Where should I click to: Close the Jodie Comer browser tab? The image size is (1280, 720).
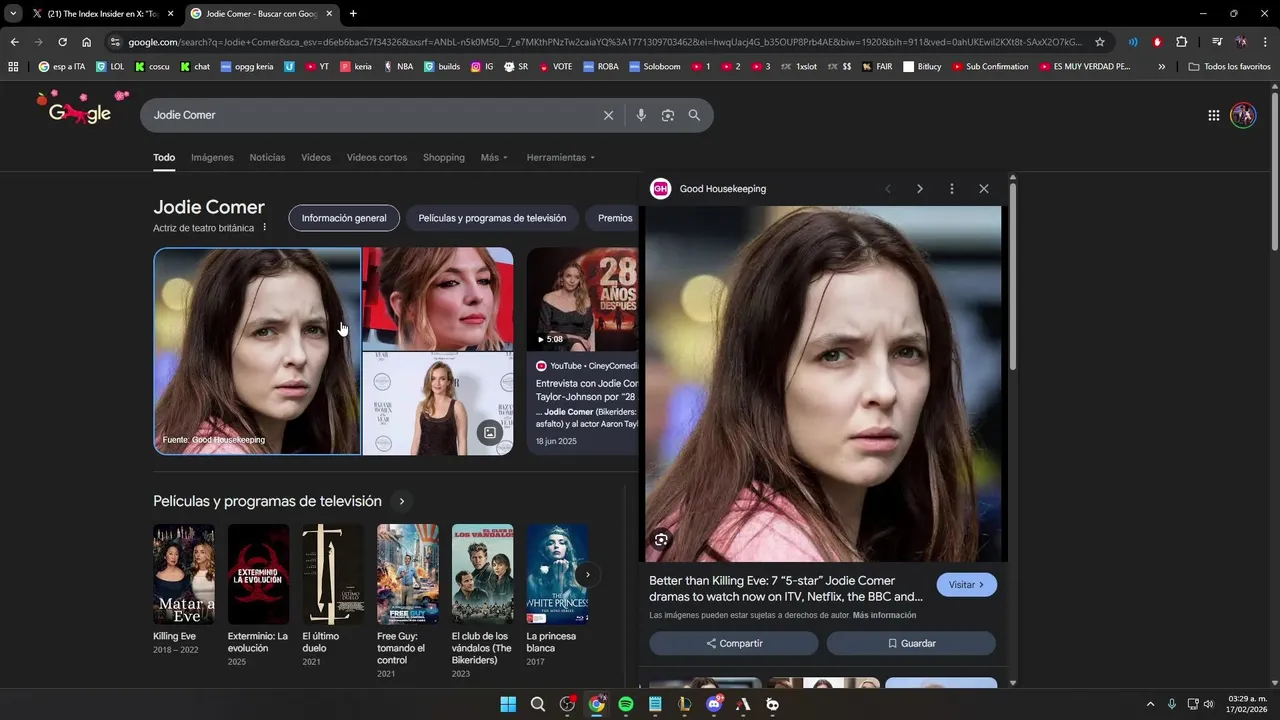point(329,14)
